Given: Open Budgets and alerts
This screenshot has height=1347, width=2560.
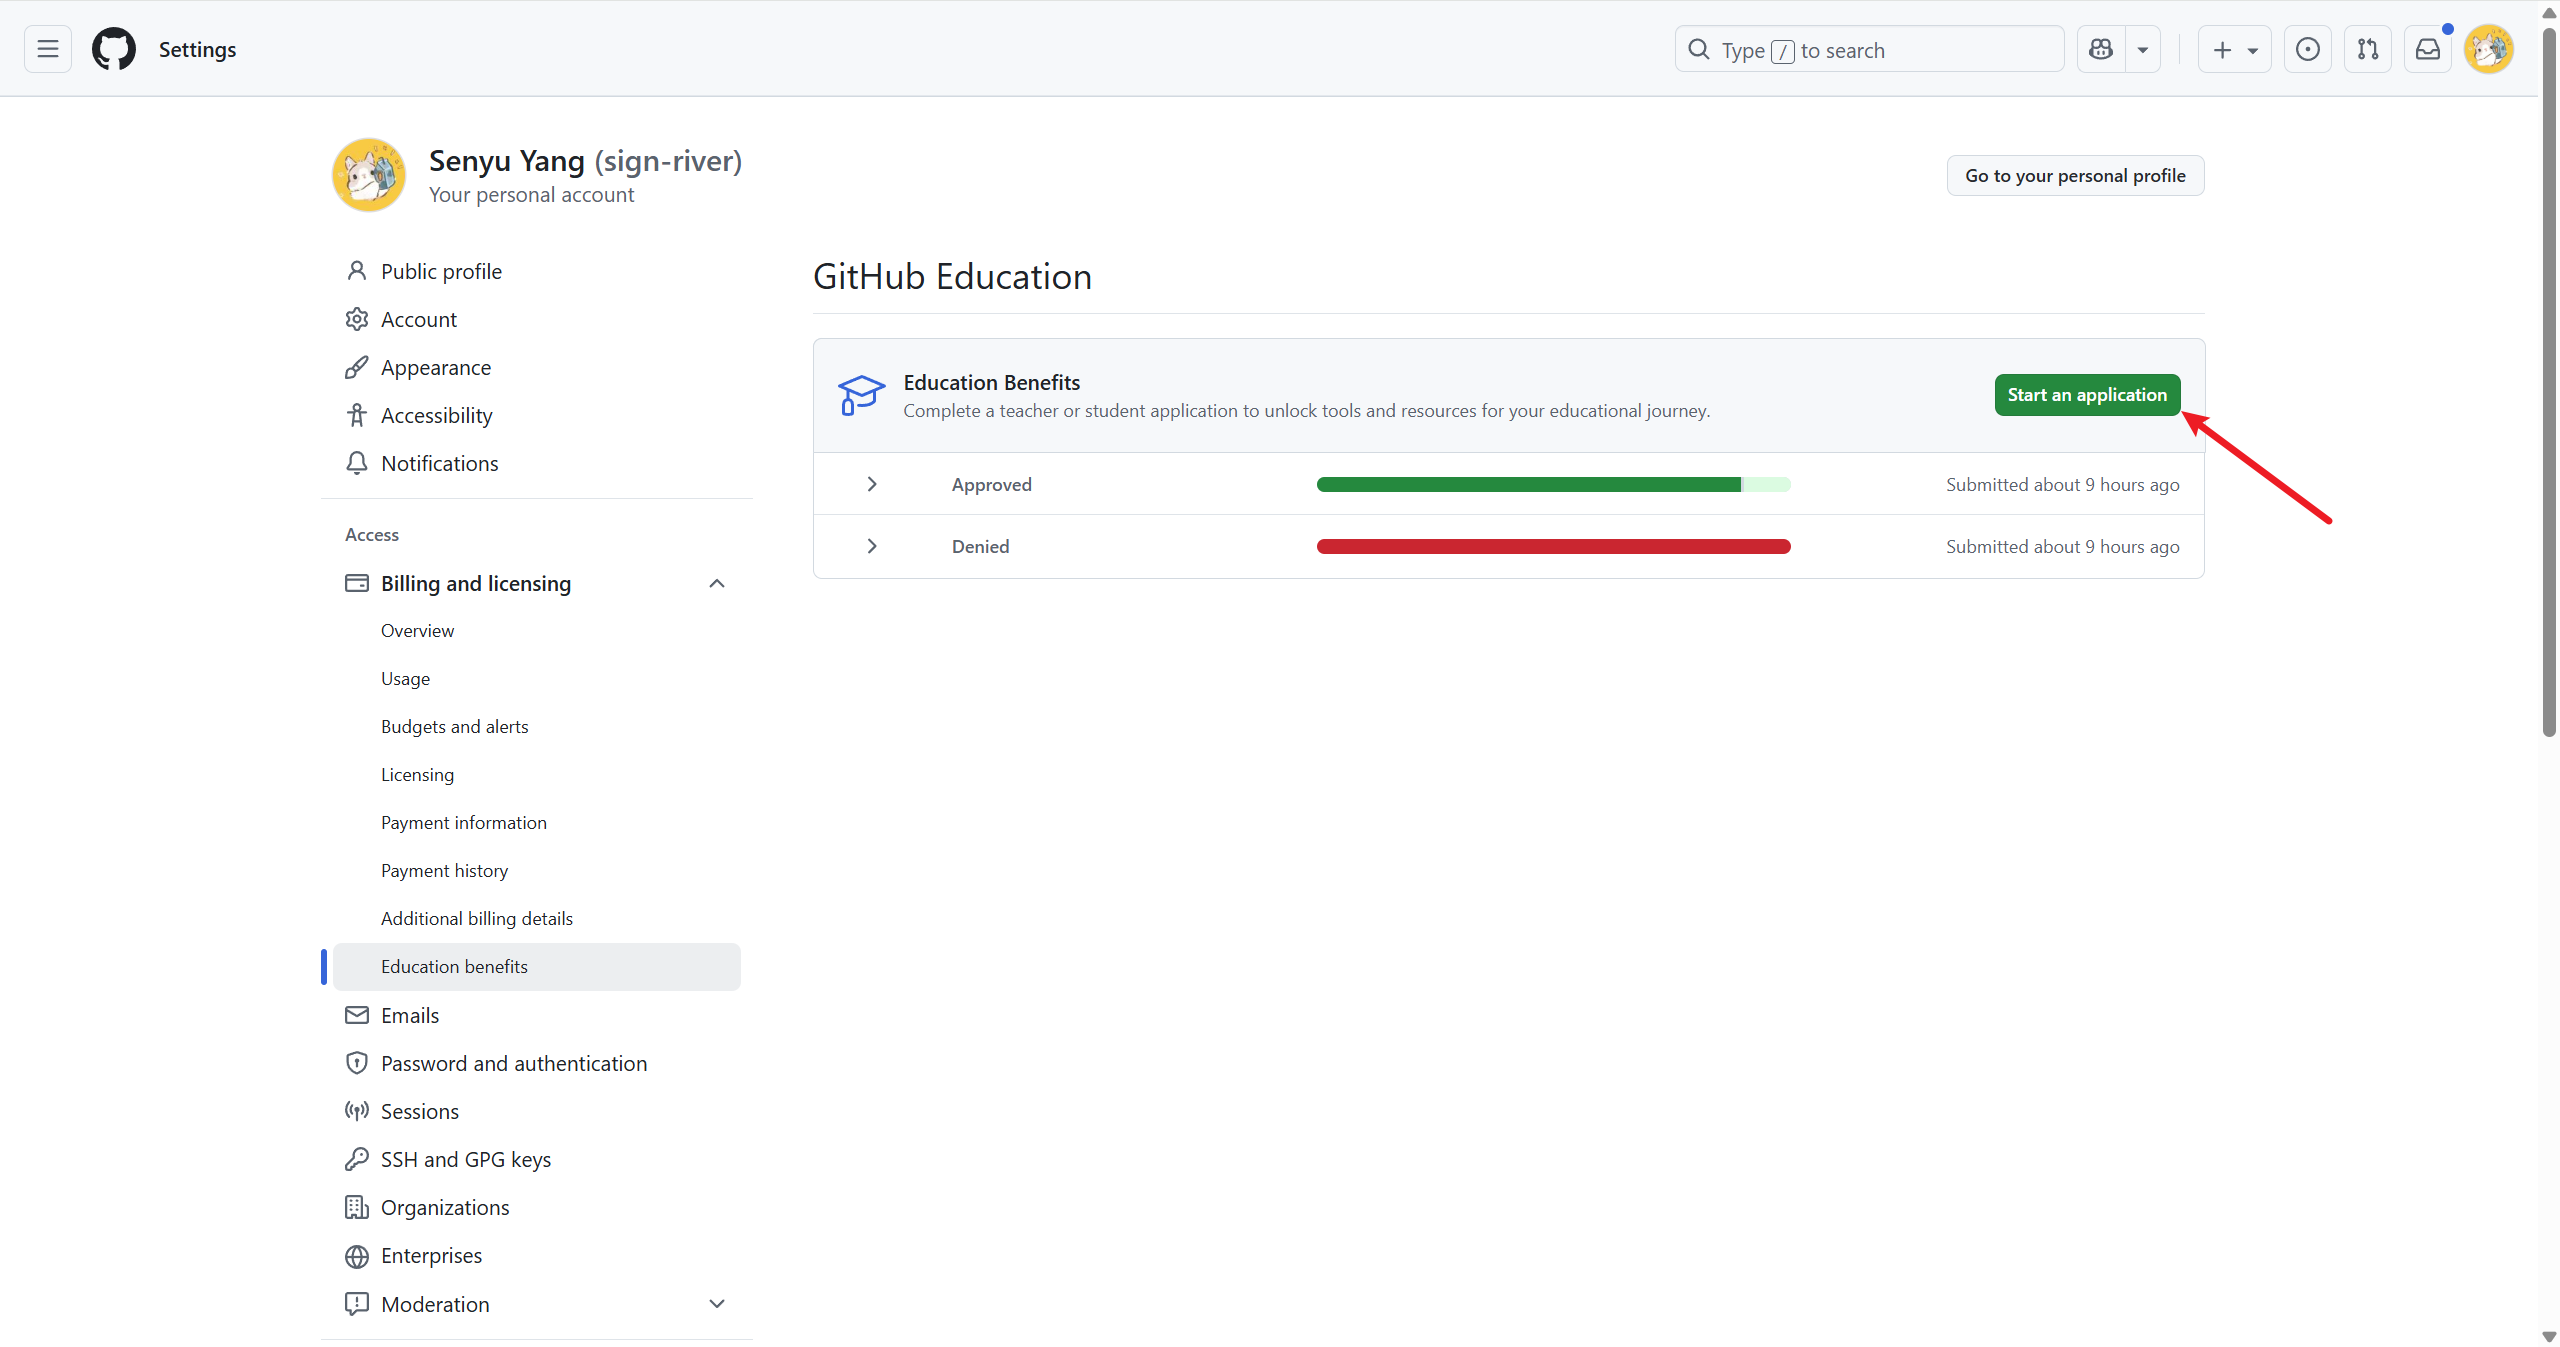Looking at the screenshot, I should 454,727.
